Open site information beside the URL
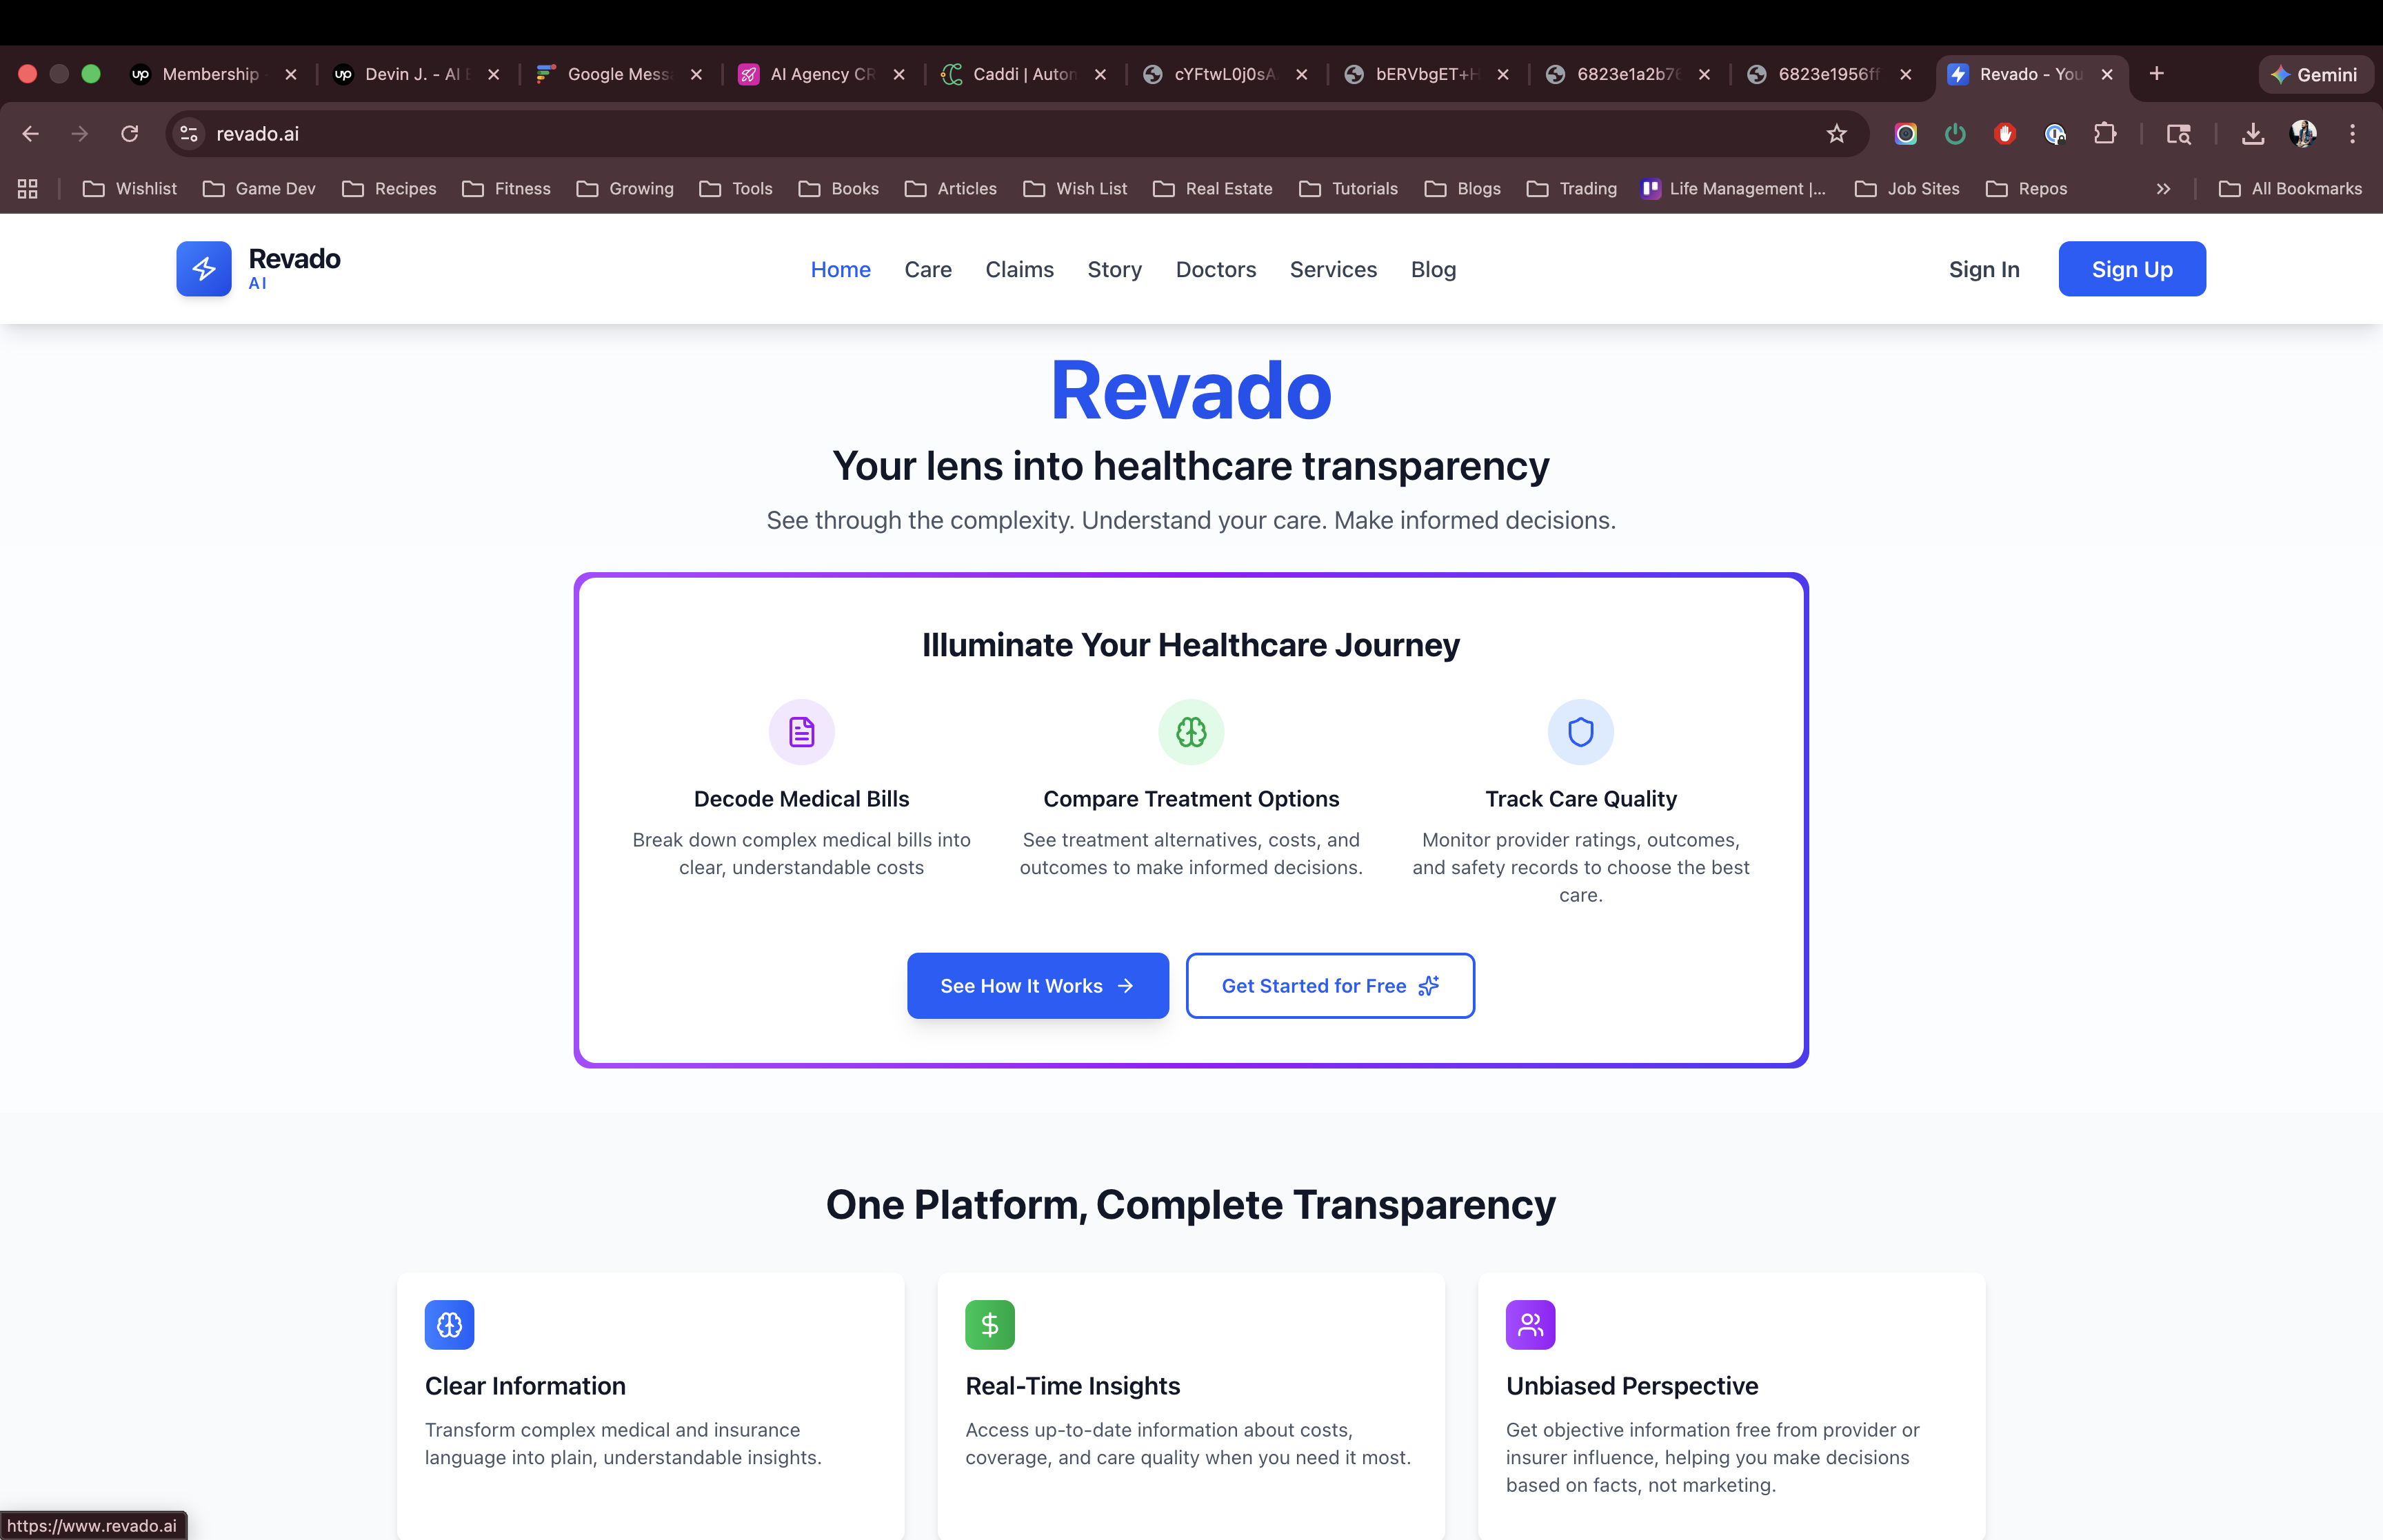 tap(188, 133)
